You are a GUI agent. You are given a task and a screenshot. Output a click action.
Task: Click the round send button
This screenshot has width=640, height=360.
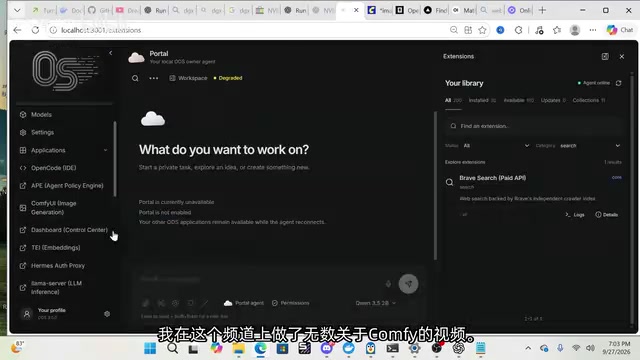[x=408, y=284]
